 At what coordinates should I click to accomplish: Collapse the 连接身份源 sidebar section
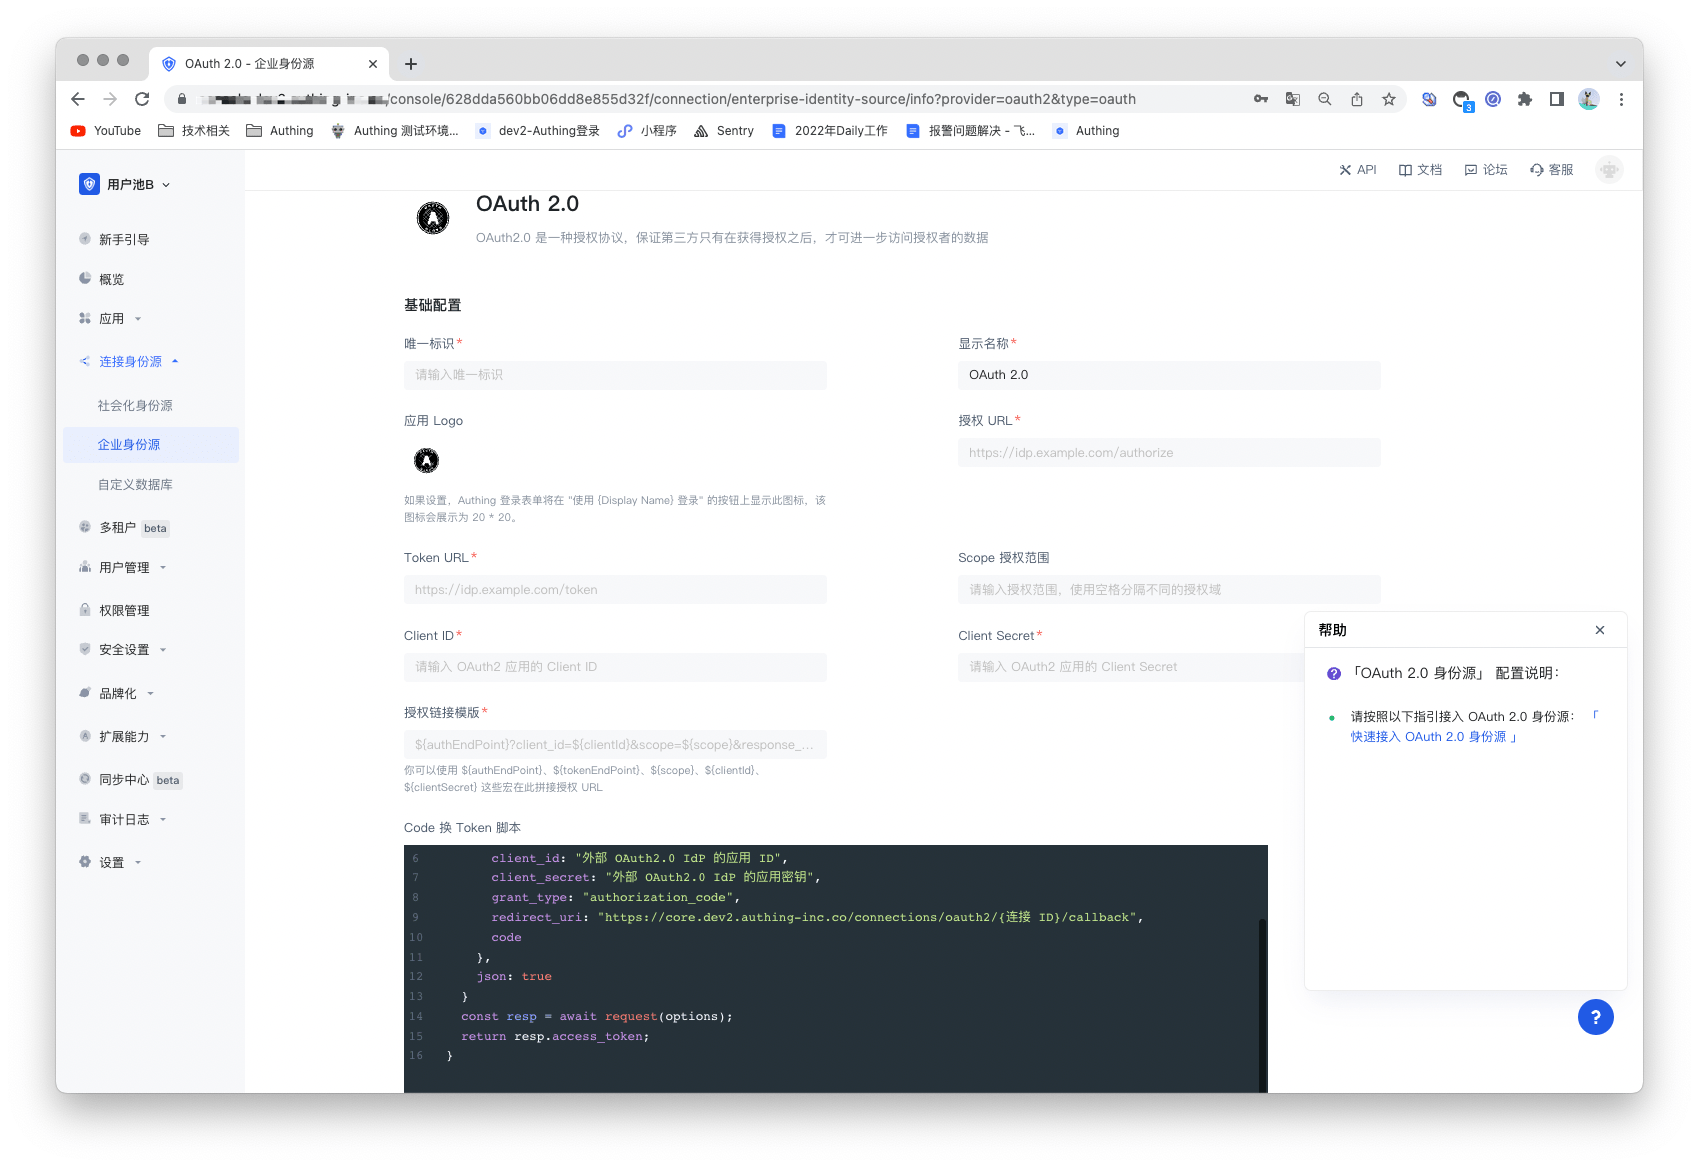pos(130,362)
